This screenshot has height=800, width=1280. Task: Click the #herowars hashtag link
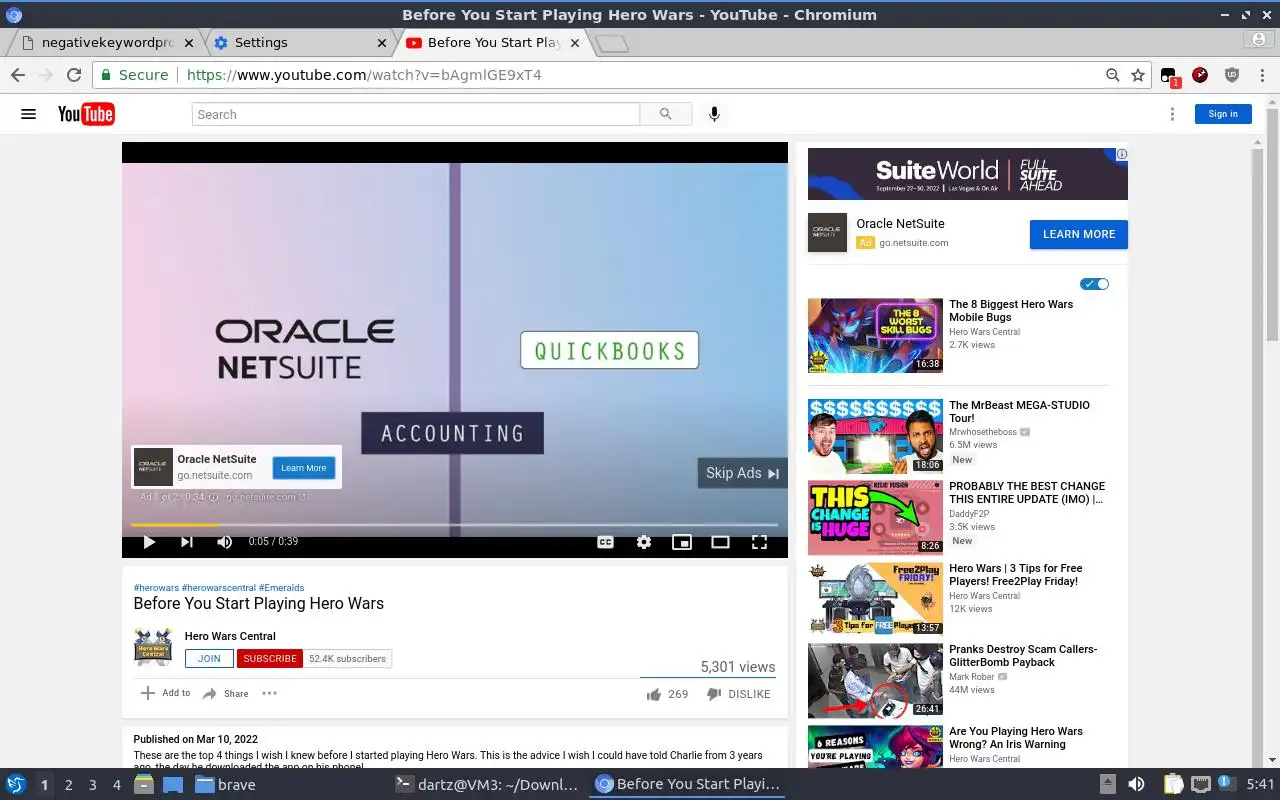coord(156,588)
